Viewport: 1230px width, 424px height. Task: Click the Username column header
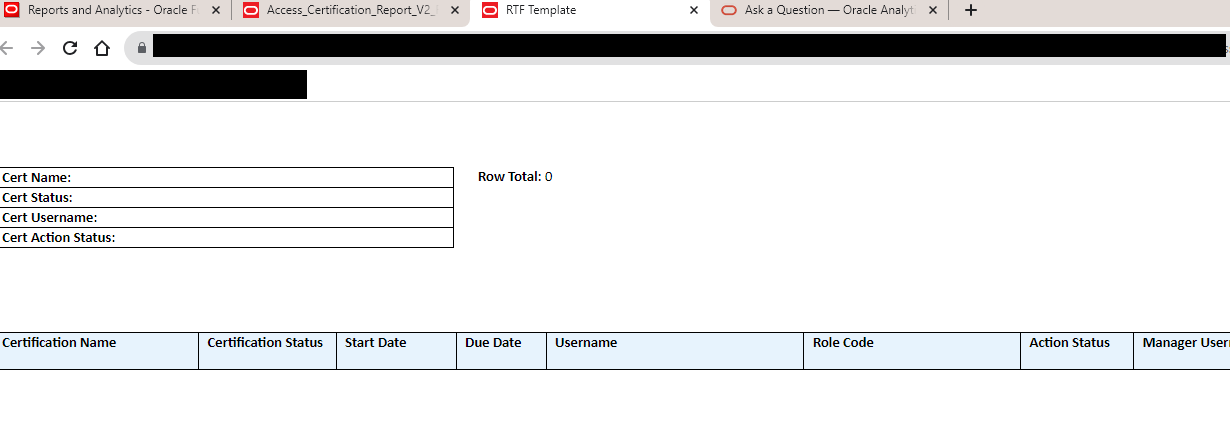point(675,351)
